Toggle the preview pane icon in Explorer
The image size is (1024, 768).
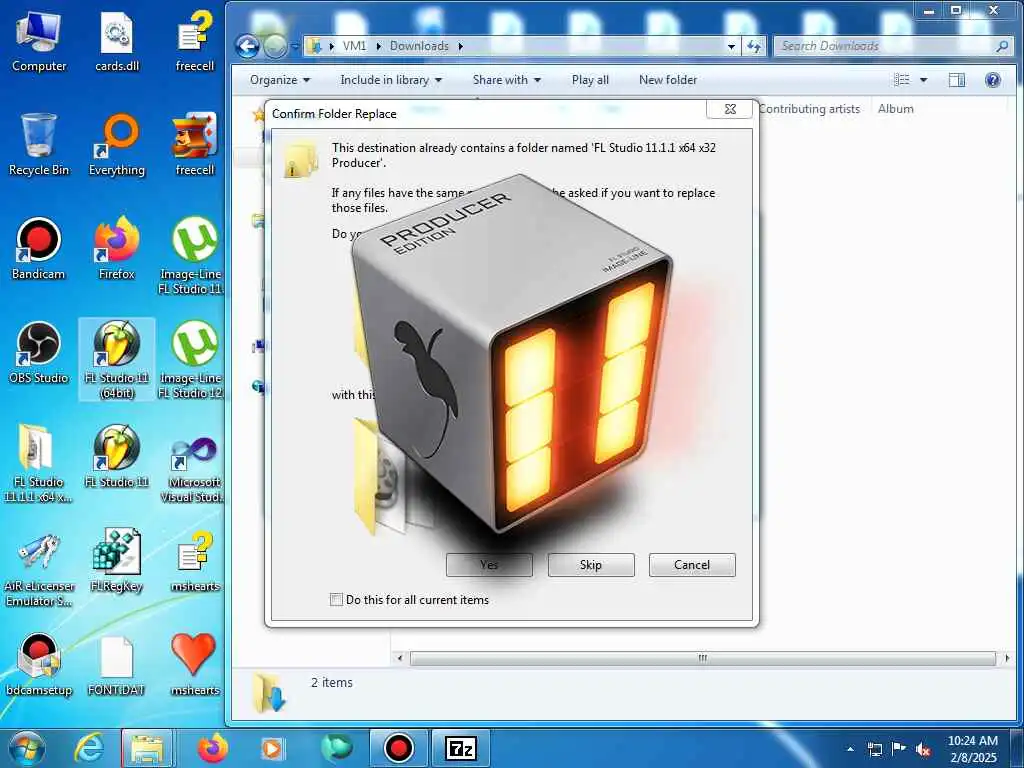click(957, 80)
